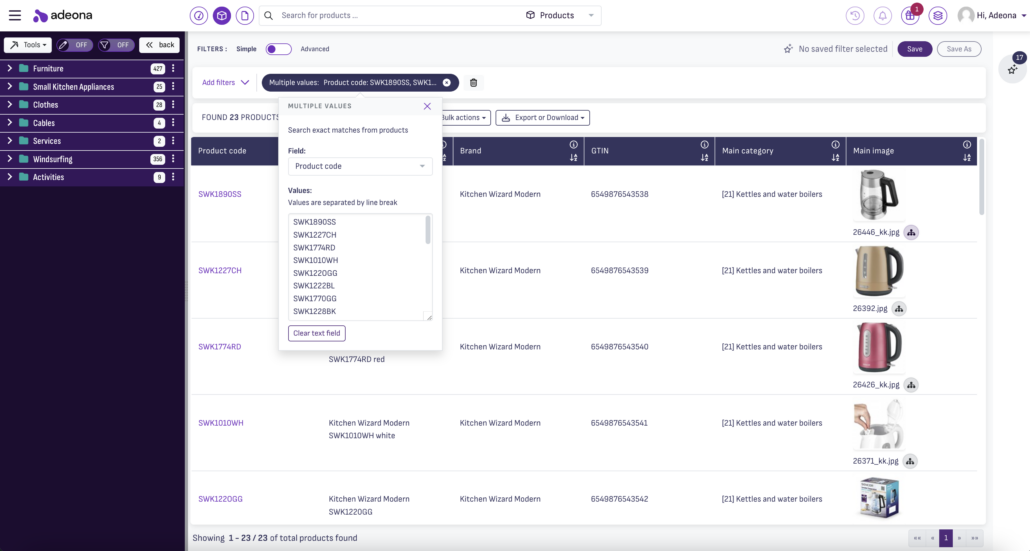1030x551 pixels.
Task: Open the layers stack icon
Action: 937,15
